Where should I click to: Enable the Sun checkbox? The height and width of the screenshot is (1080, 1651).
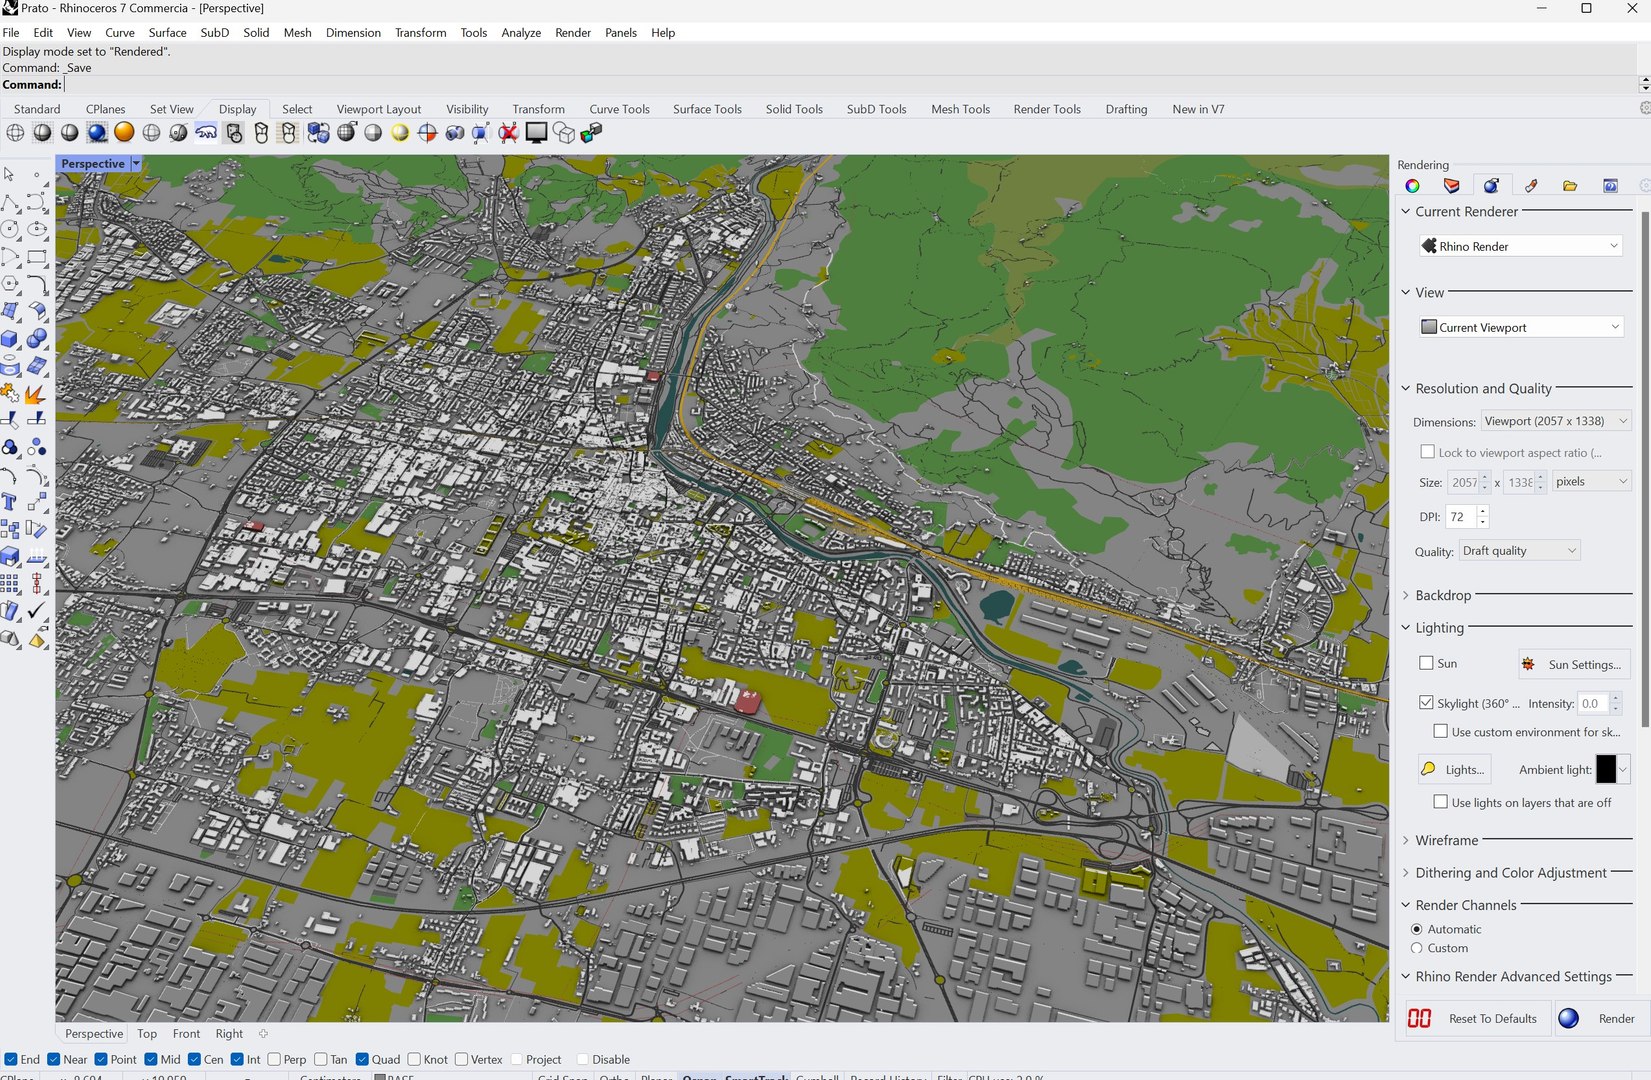point(1426,663)
